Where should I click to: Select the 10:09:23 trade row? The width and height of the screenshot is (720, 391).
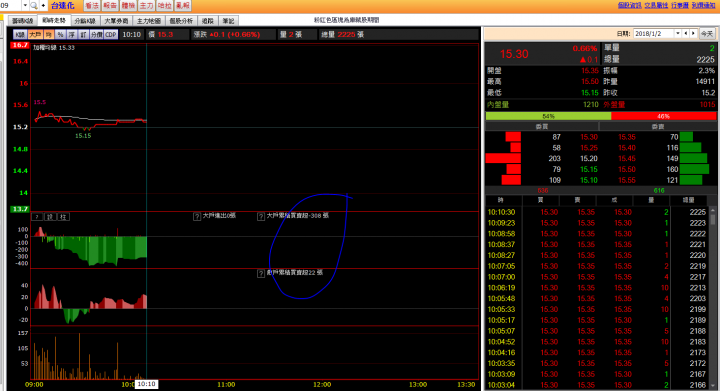[x=597, y=223]
